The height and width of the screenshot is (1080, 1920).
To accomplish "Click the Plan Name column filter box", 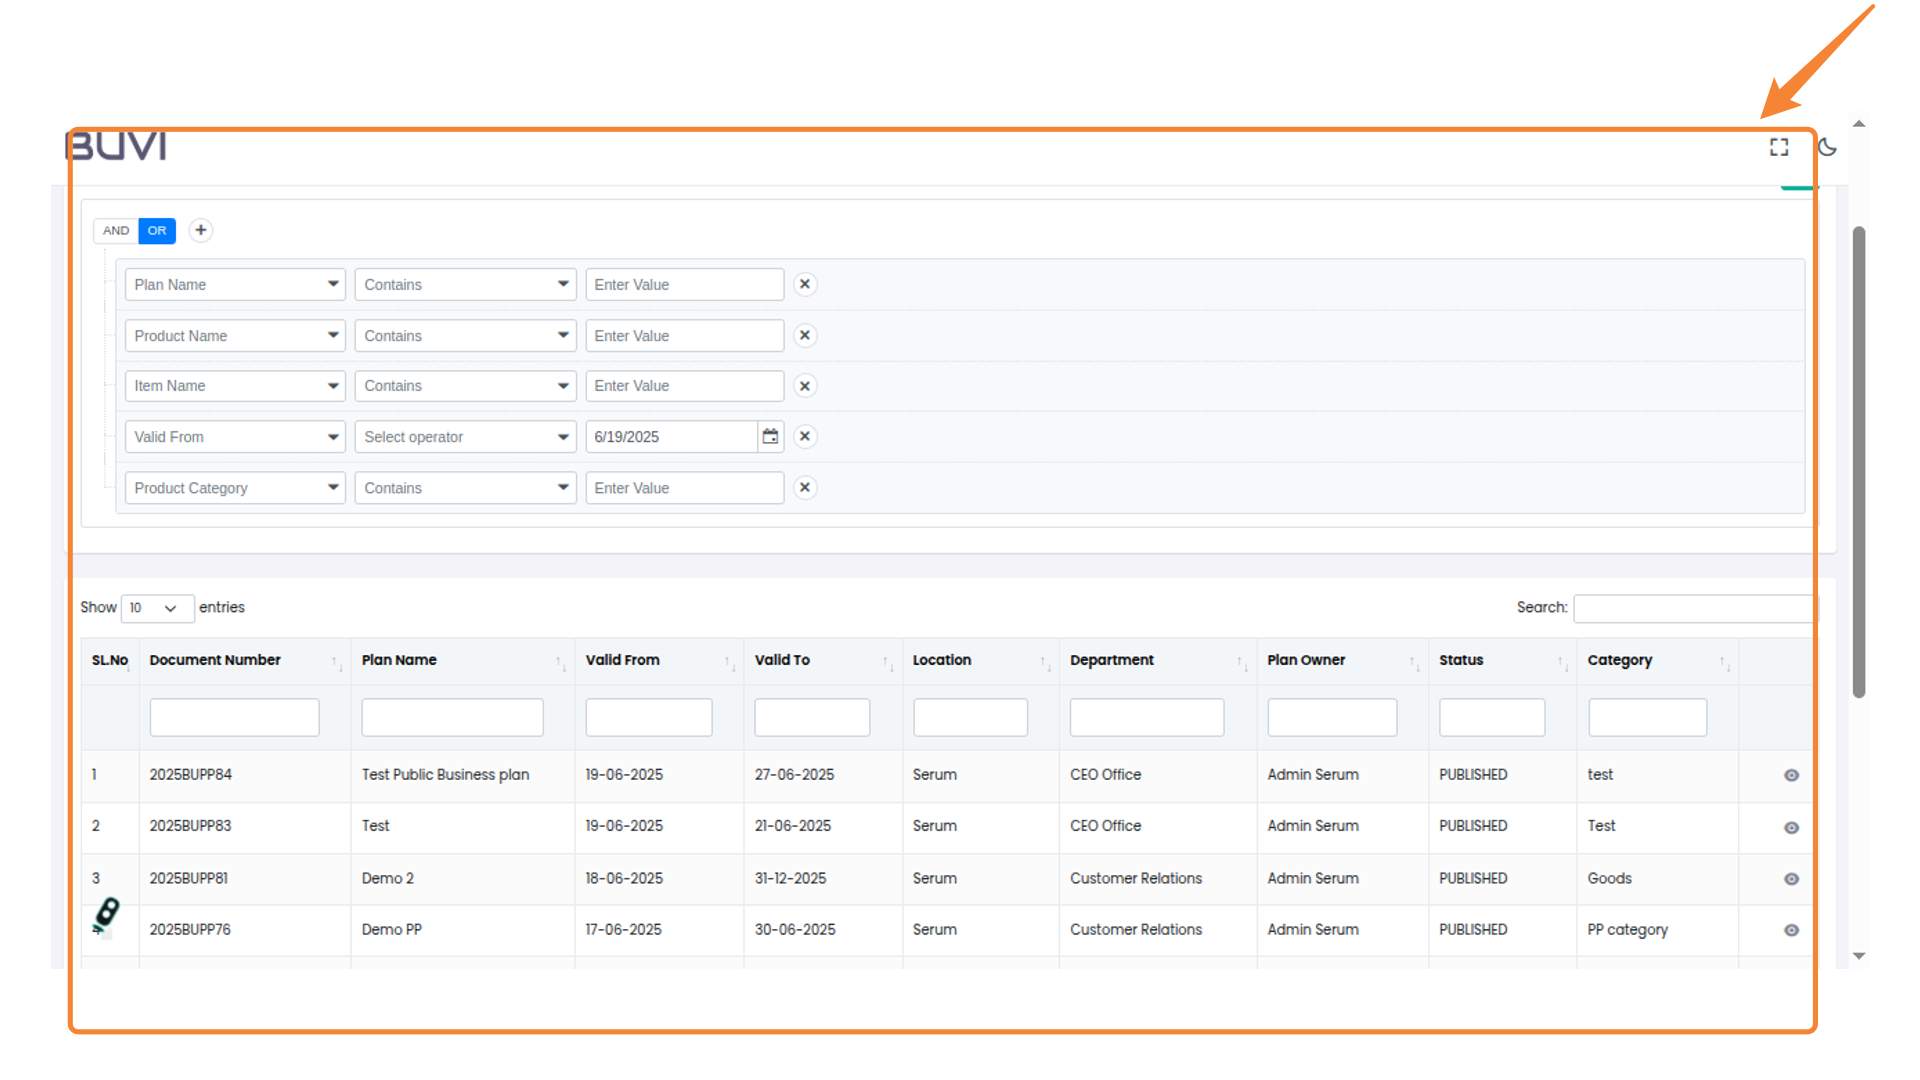I will tap(452, 717).
